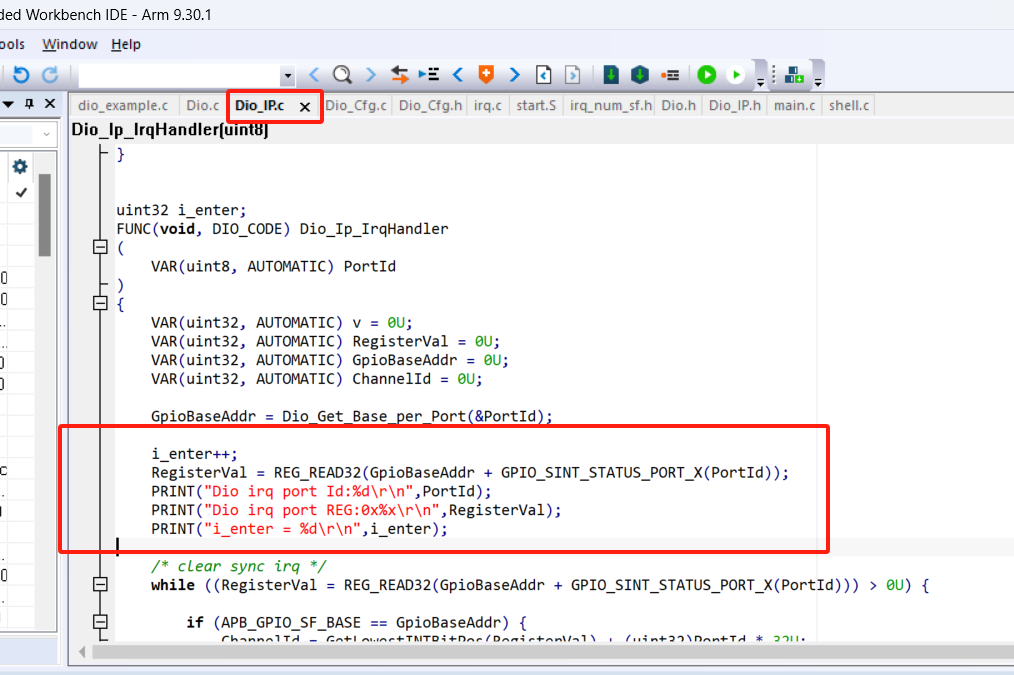Open the workspace configuration combo box
The height and width of the screenshot is (675, 1014).
tap(46, 134)
